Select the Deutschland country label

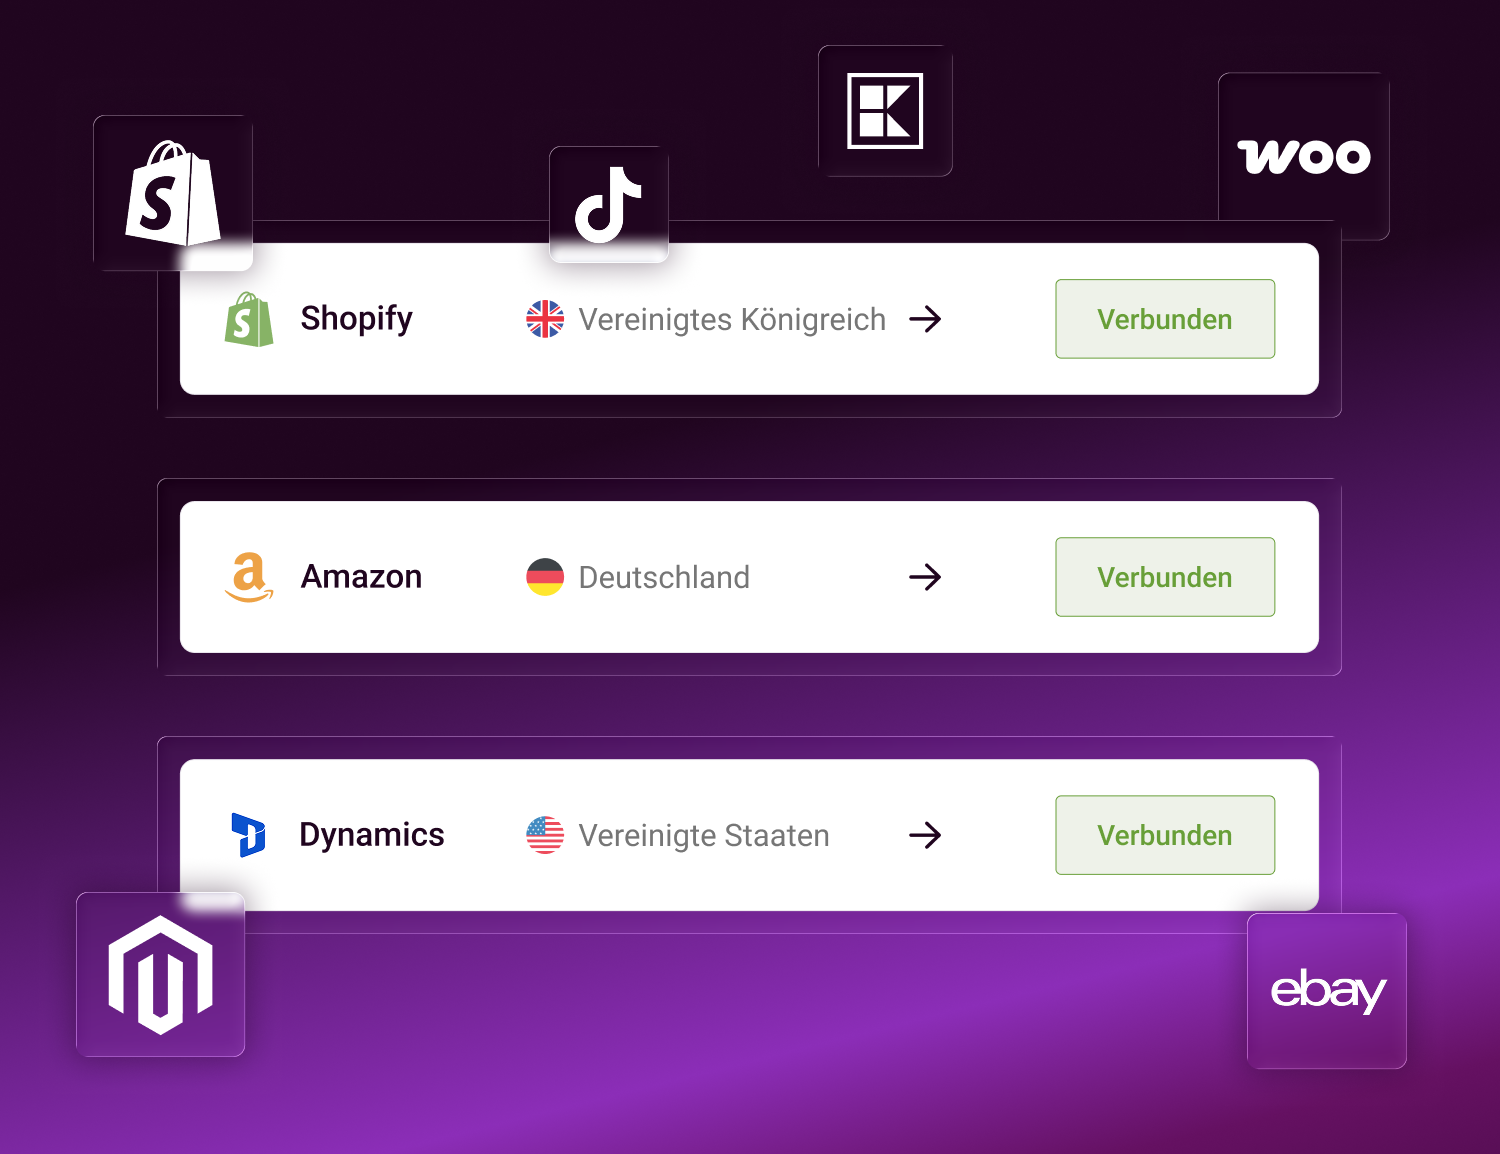(664, 577)
